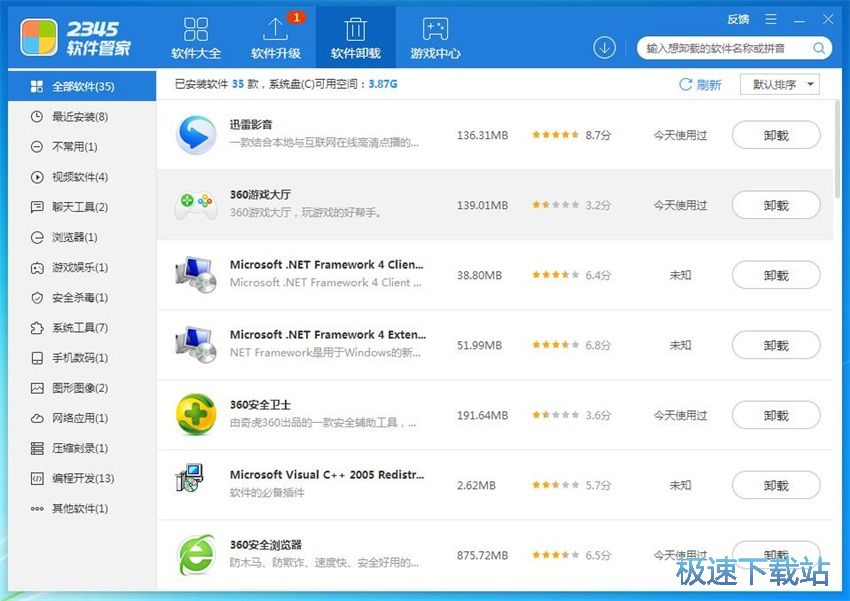
Task: Open the 游戏中心 tab
Action: pyautogui.click(x=435, y=37)
